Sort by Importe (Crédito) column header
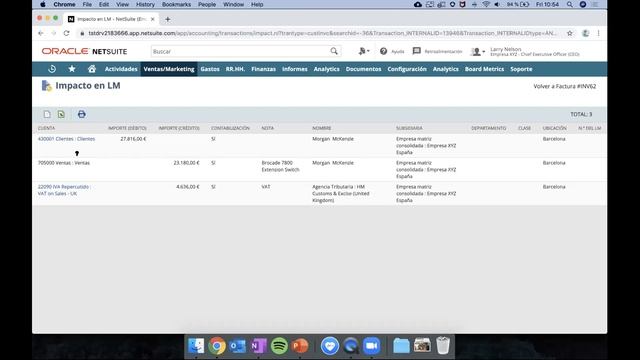The height and width of the screenshot is (360, 640). click(x=179, y=128)
